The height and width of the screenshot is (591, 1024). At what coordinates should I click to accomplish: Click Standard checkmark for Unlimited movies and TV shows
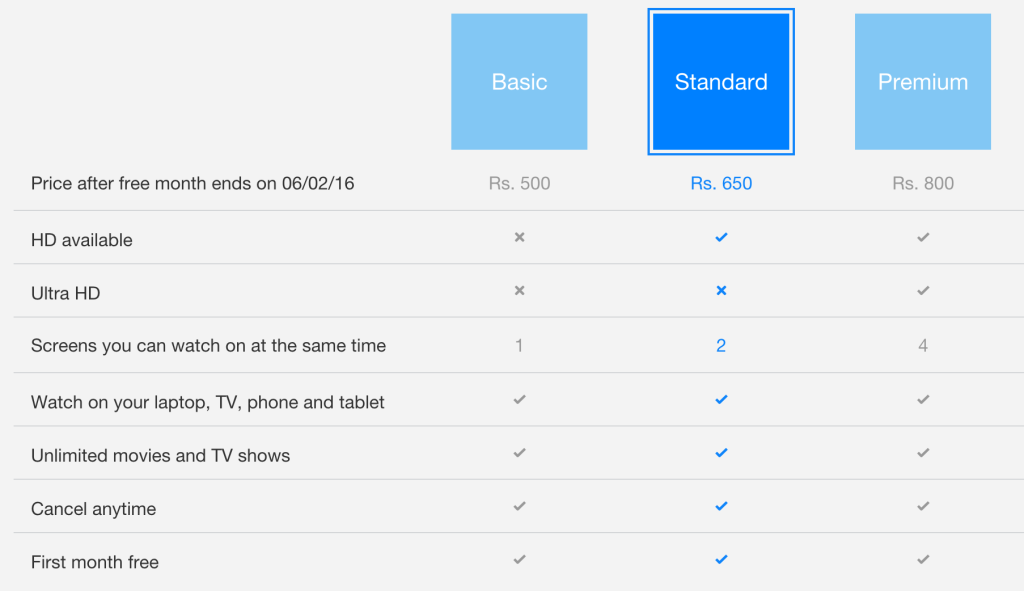tap(721, 453)
